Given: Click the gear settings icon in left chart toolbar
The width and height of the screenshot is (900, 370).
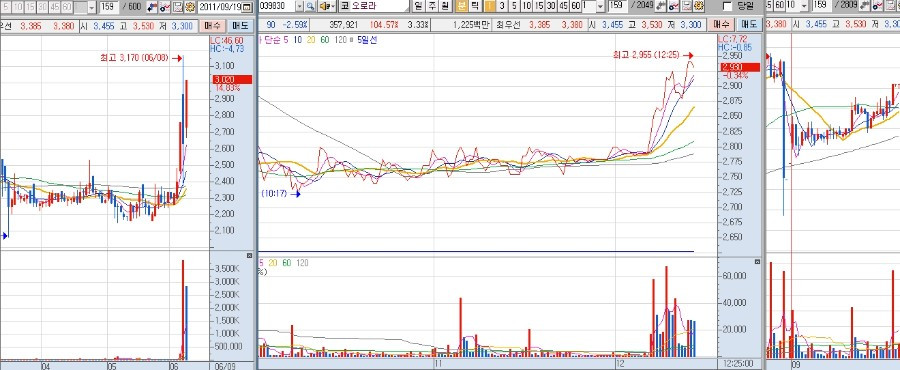Looking at the screenshot, I should tap(189, 7).
